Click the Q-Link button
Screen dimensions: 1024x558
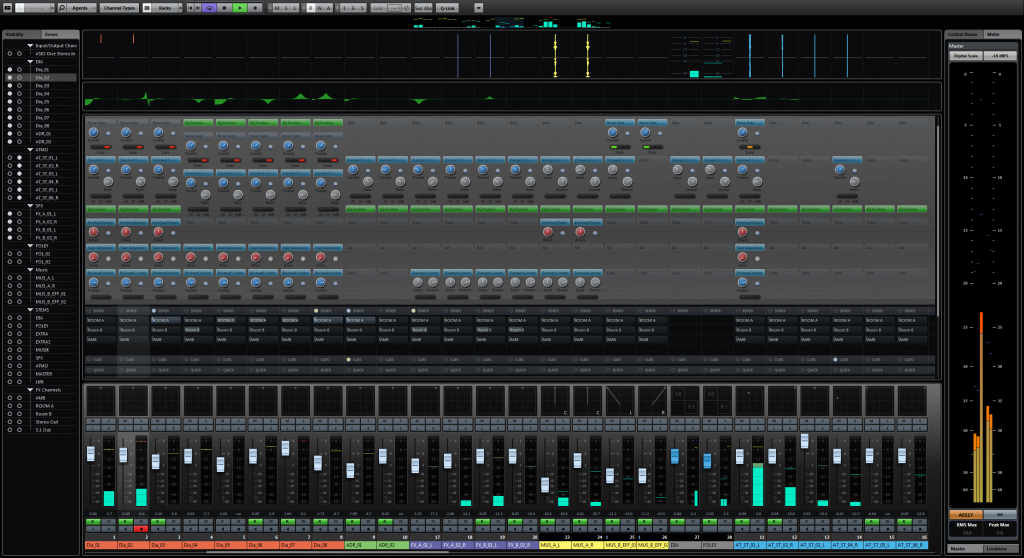tap(446, 7)
